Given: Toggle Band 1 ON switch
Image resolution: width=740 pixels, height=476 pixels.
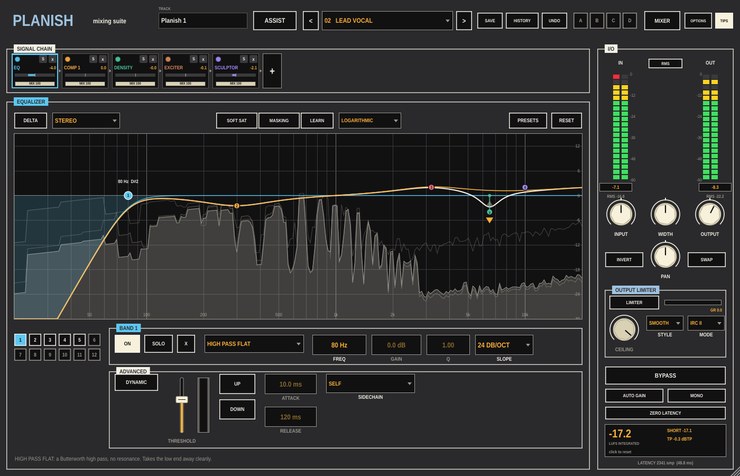Looking at the screenshot, I should coord(127,344).
